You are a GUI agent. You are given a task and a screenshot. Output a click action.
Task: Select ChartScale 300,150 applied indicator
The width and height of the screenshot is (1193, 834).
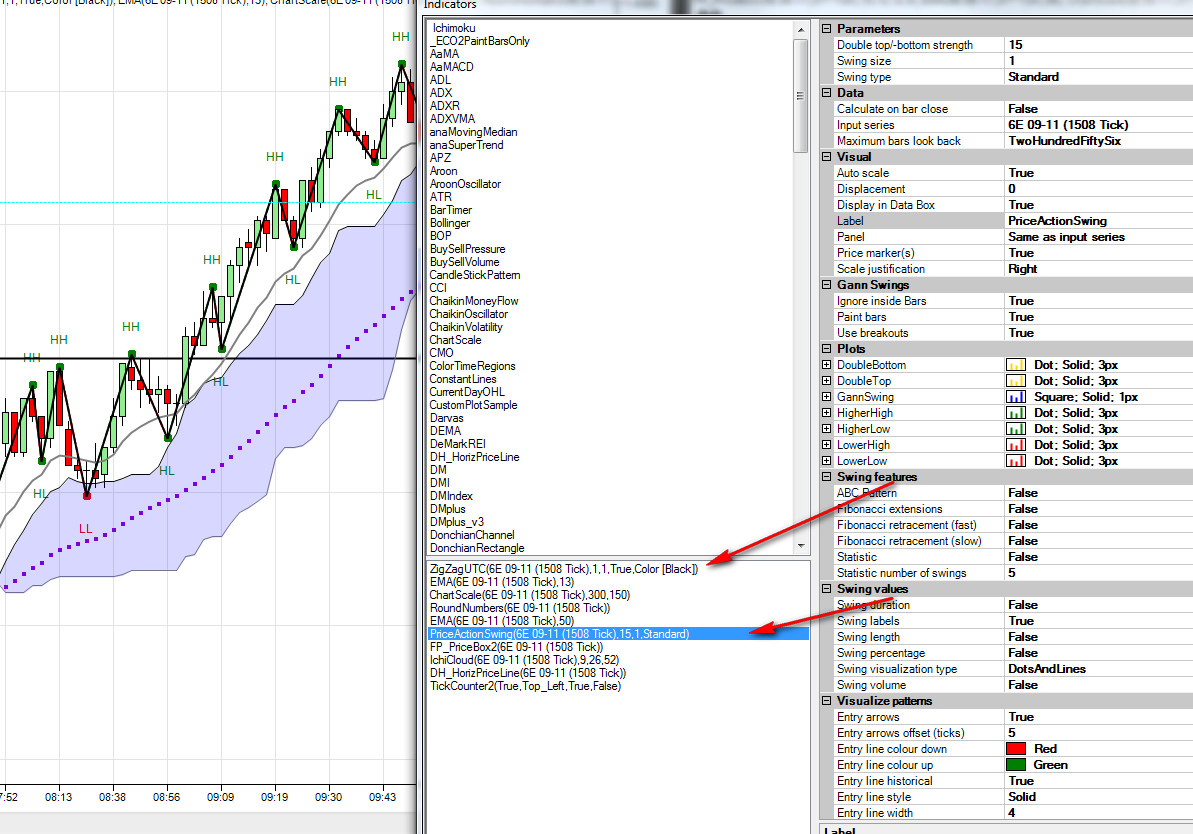tap(530, 595)
